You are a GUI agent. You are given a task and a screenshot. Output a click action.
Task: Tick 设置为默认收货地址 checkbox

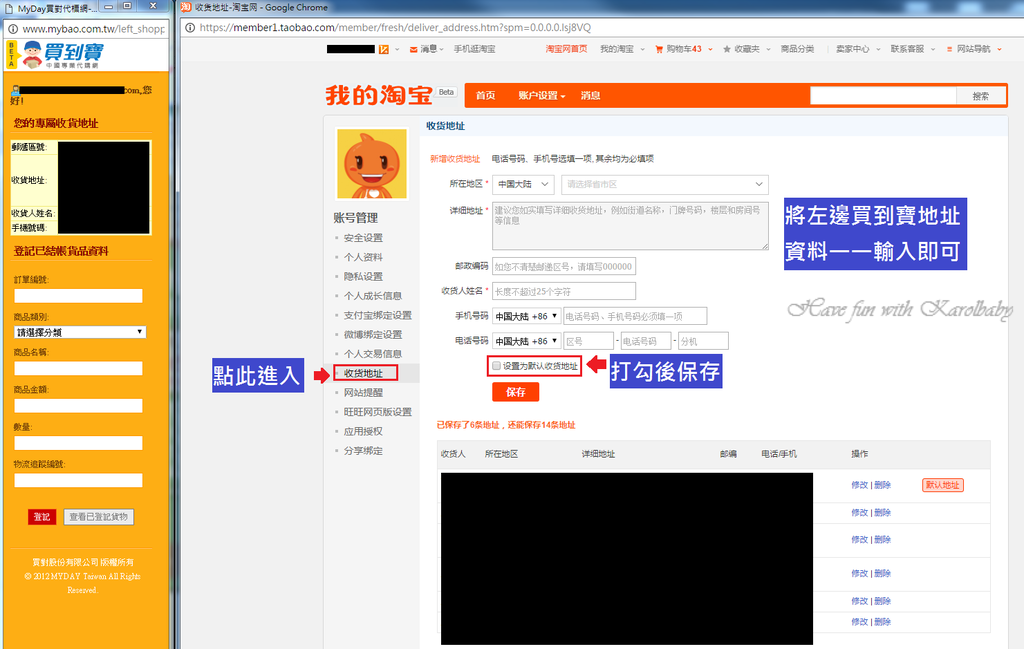[496, 366]
